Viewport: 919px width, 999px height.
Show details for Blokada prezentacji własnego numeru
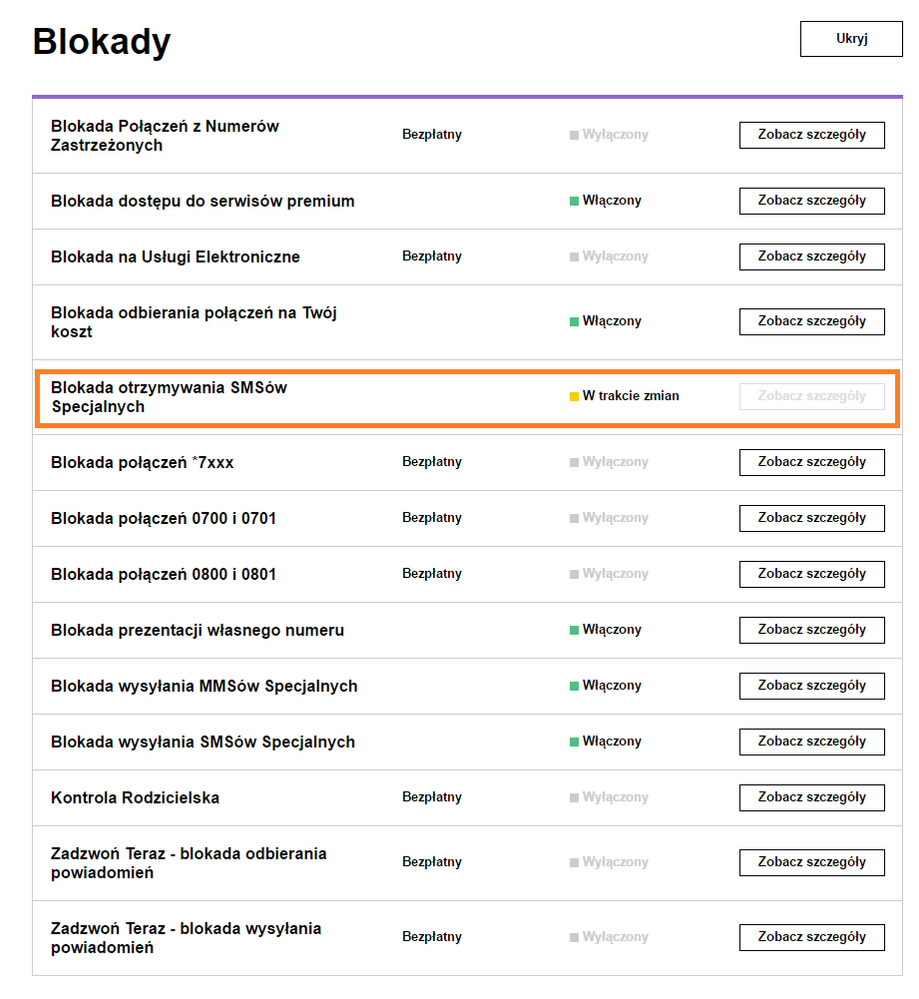811,630
